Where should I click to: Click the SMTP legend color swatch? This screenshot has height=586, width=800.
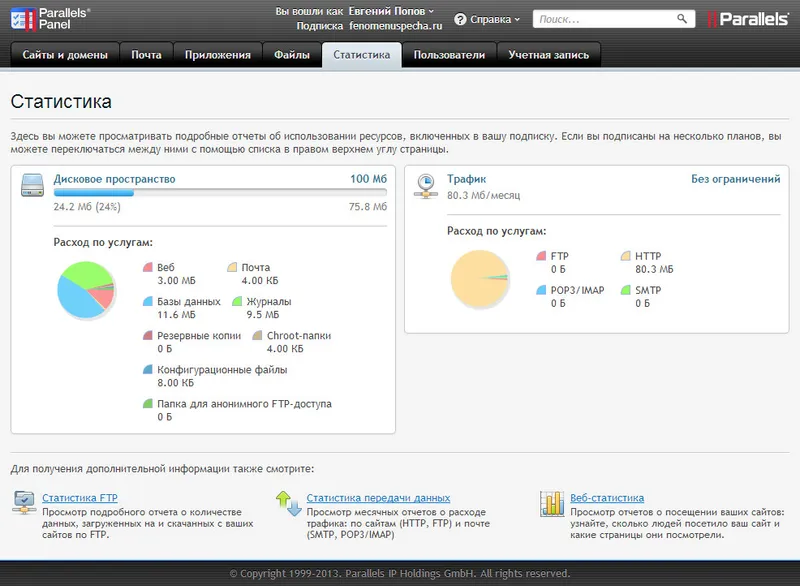(626, 290)
